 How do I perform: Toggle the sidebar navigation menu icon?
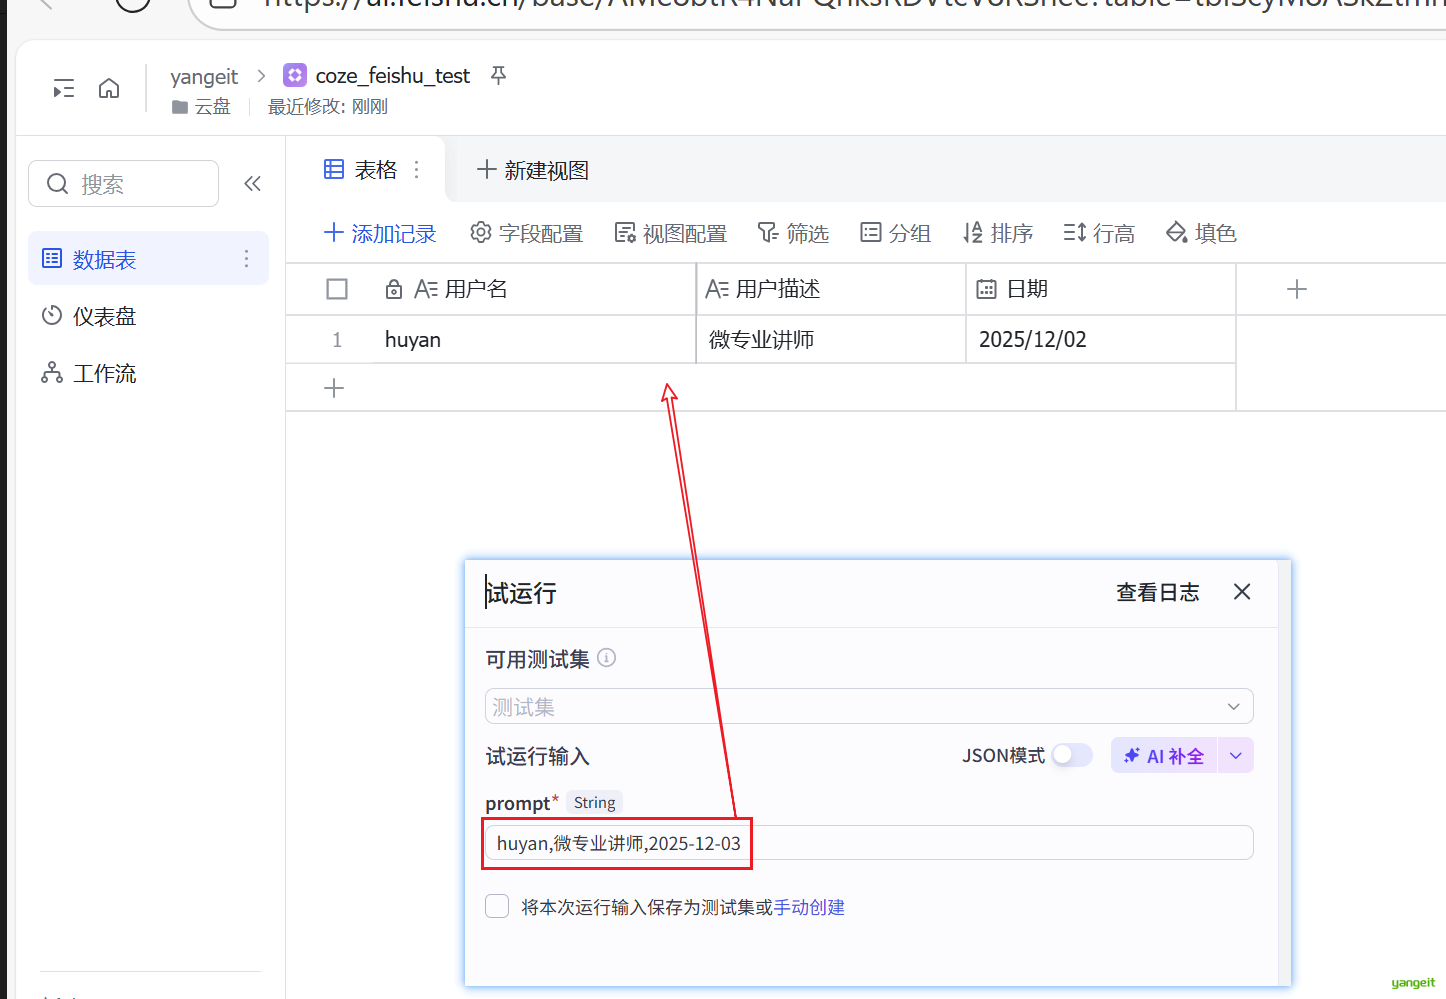click(64, 89)
